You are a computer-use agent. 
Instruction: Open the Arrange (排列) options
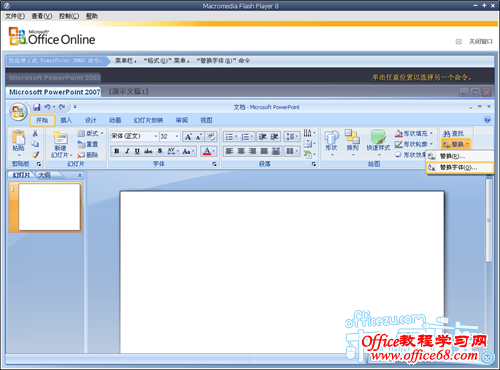(352, 143)
